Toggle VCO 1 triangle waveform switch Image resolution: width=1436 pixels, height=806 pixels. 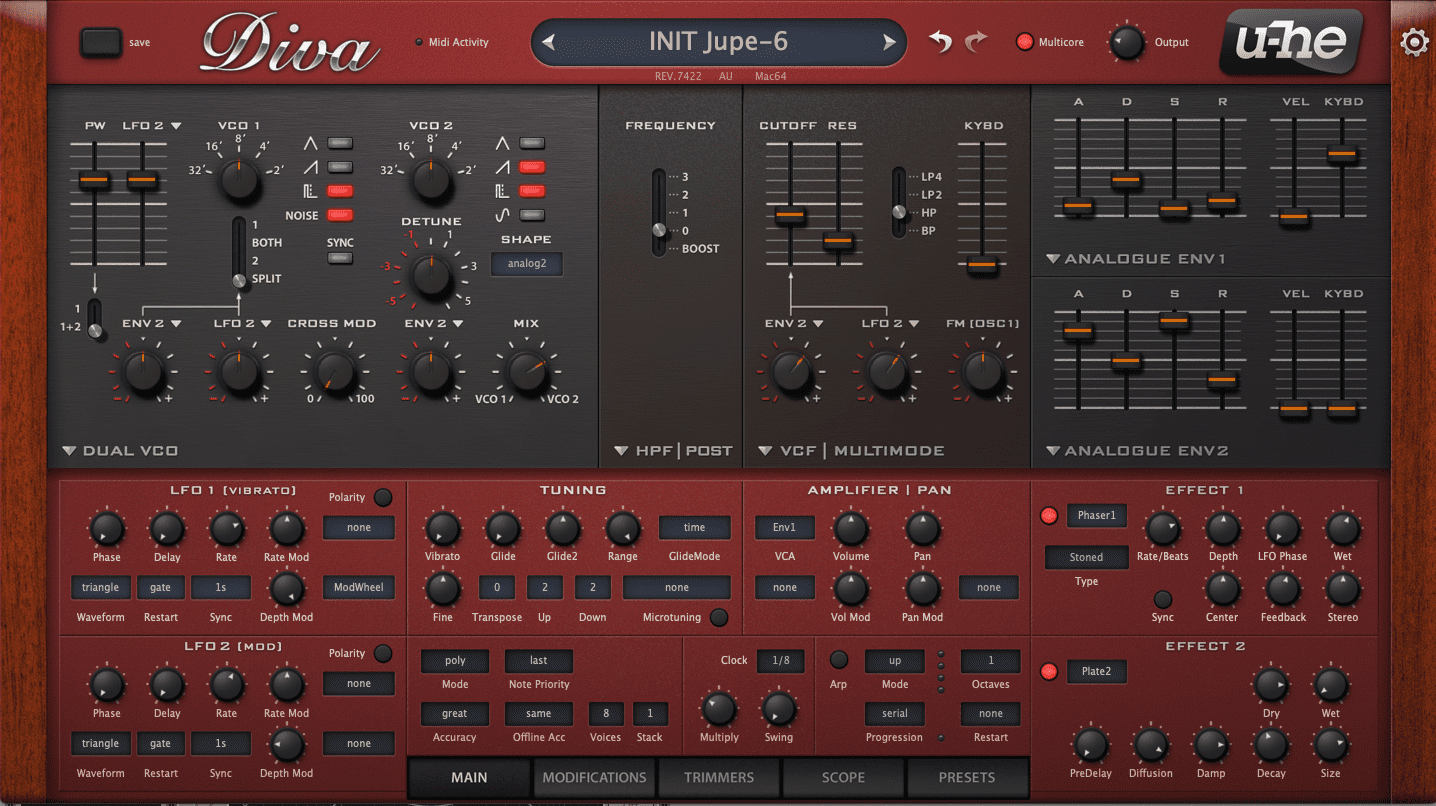tap(340, 143)
